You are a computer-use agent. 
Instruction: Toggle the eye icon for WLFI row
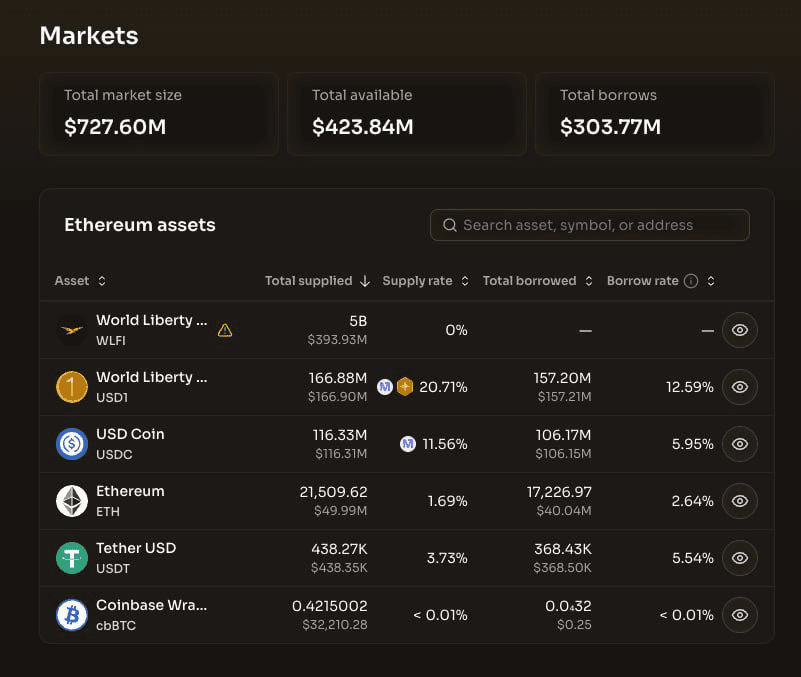coord(740,330)
